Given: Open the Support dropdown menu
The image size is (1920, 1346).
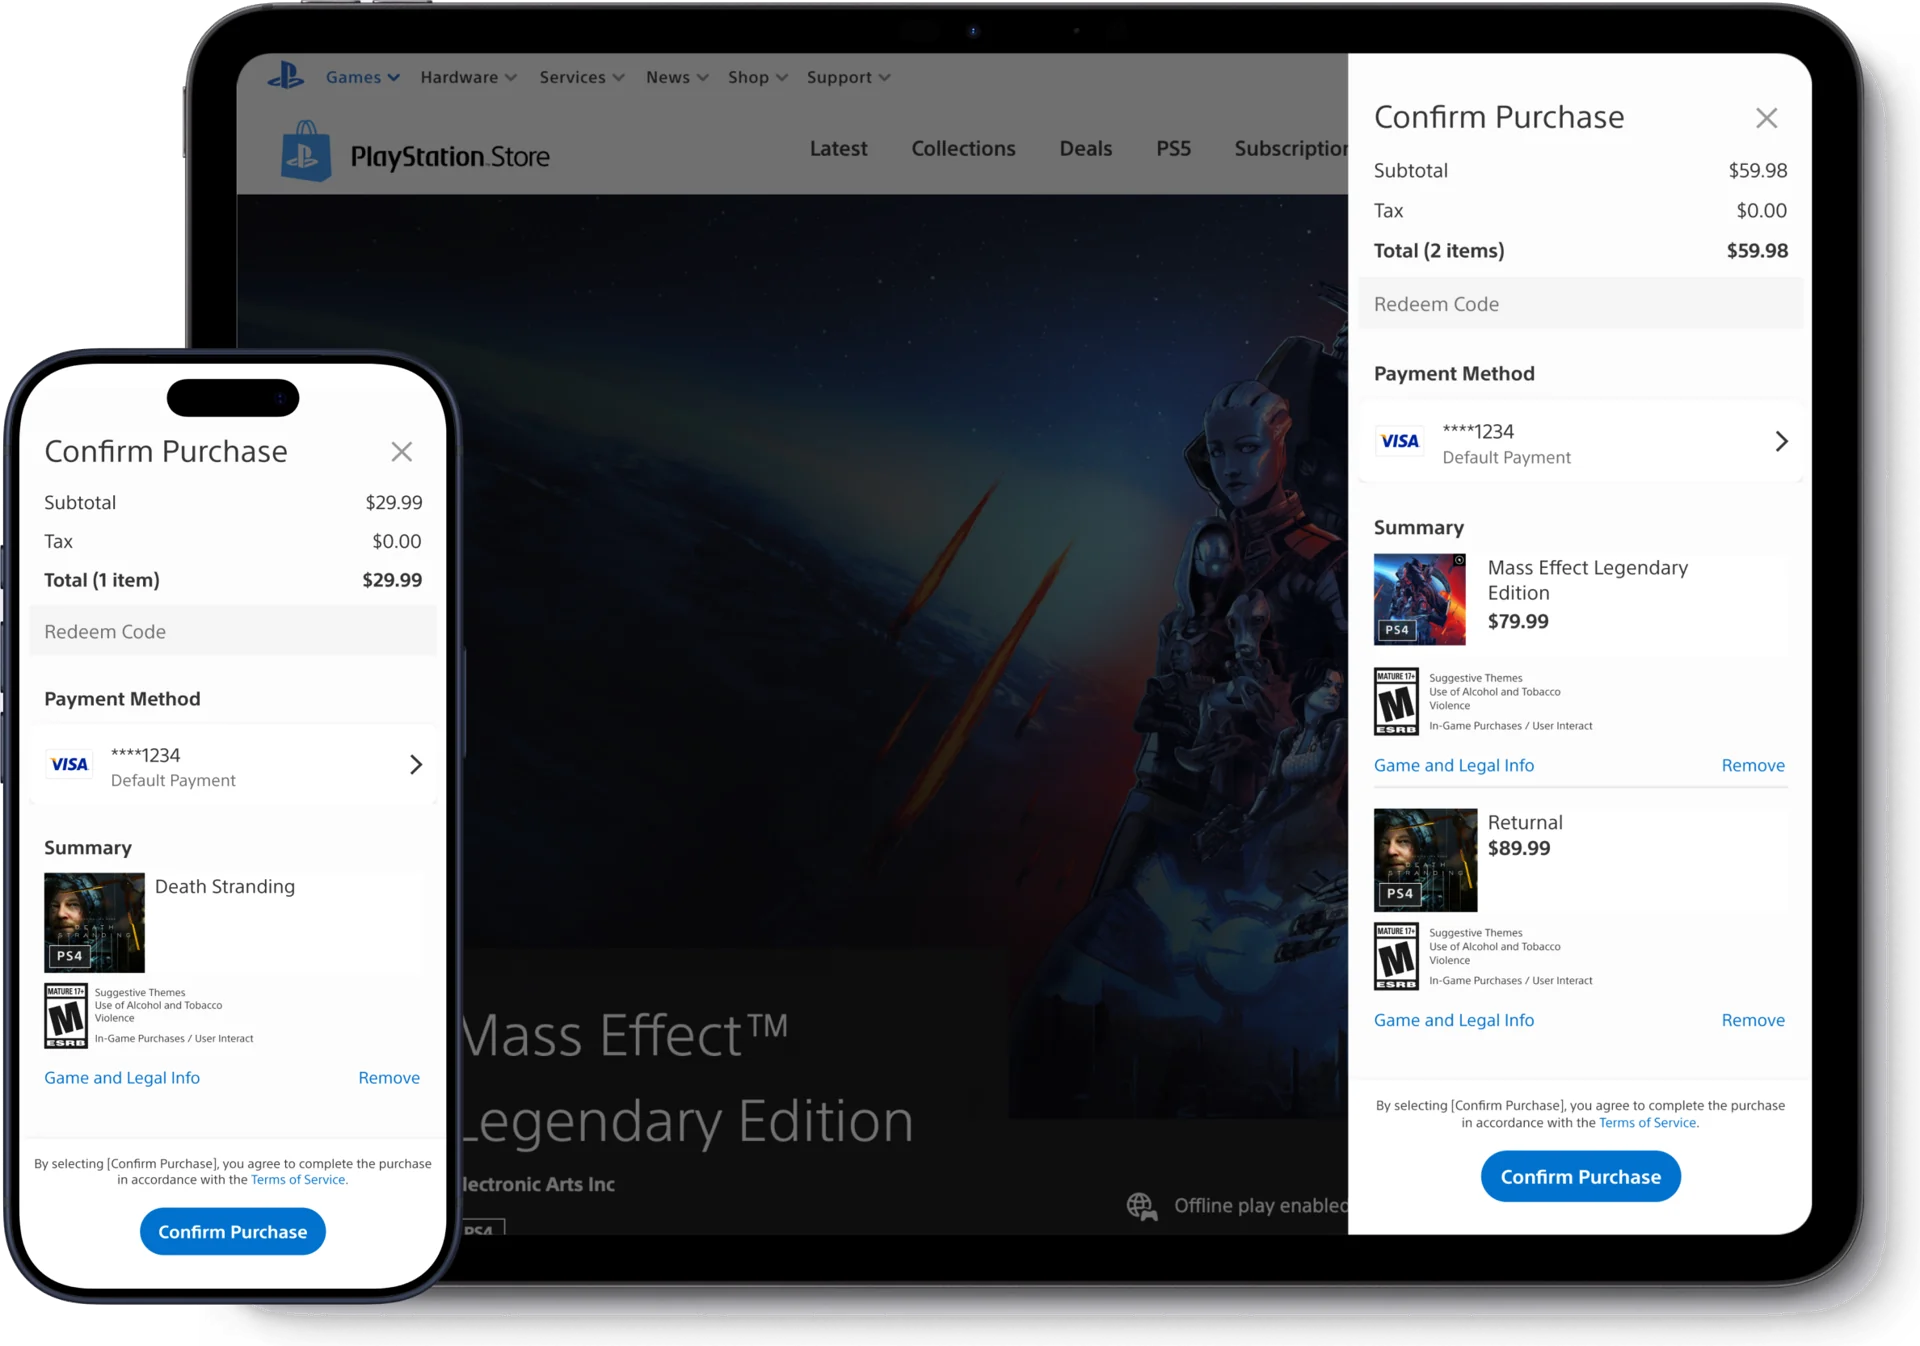Looking at the screenshot, I should (848, 77).
